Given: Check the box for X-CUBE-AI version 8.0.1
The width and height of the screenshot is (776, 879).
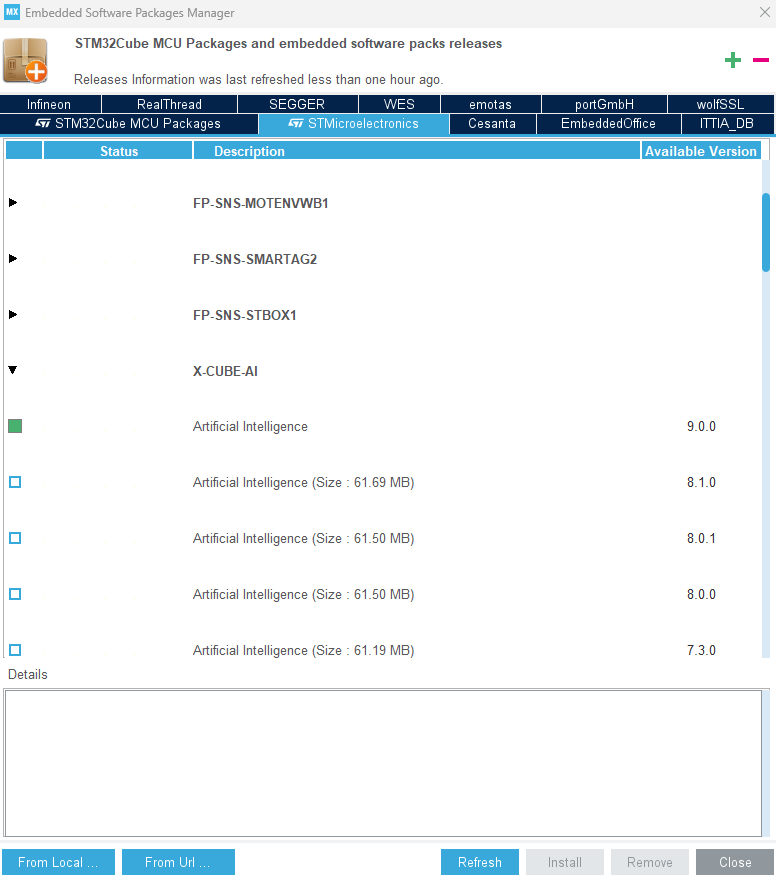Looking at the screenshot, I should 15,538.
